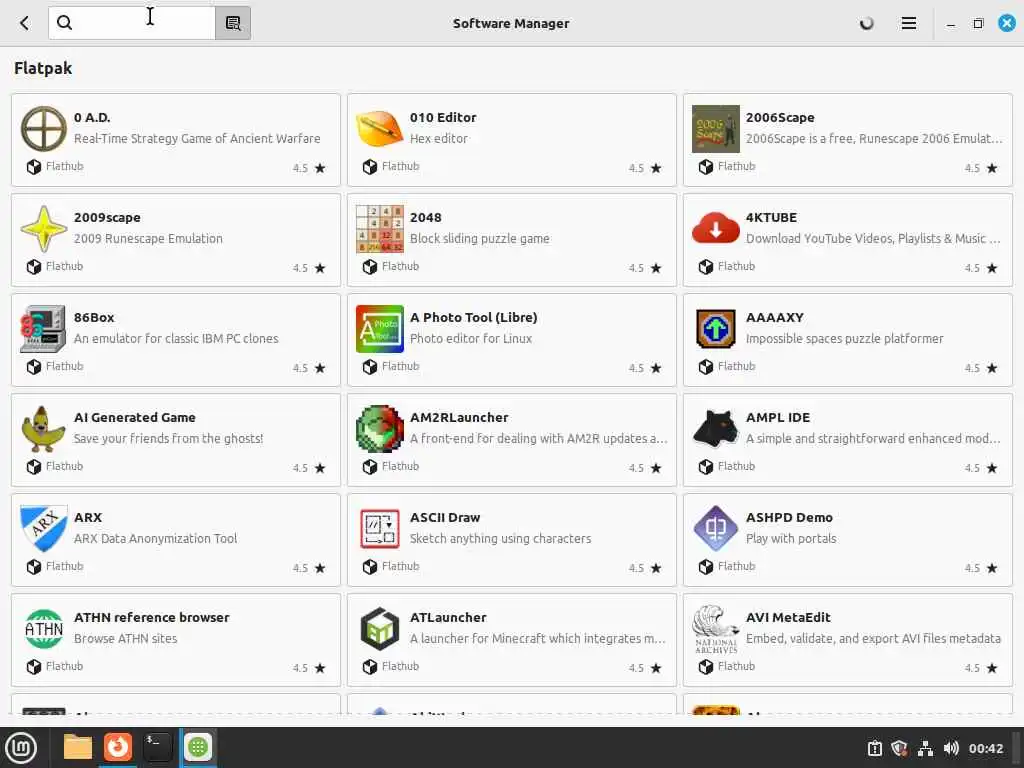This screenshot has height=768, width=1024.
Task: Open Firefox from the taskbar
Action: coord(118,747)
